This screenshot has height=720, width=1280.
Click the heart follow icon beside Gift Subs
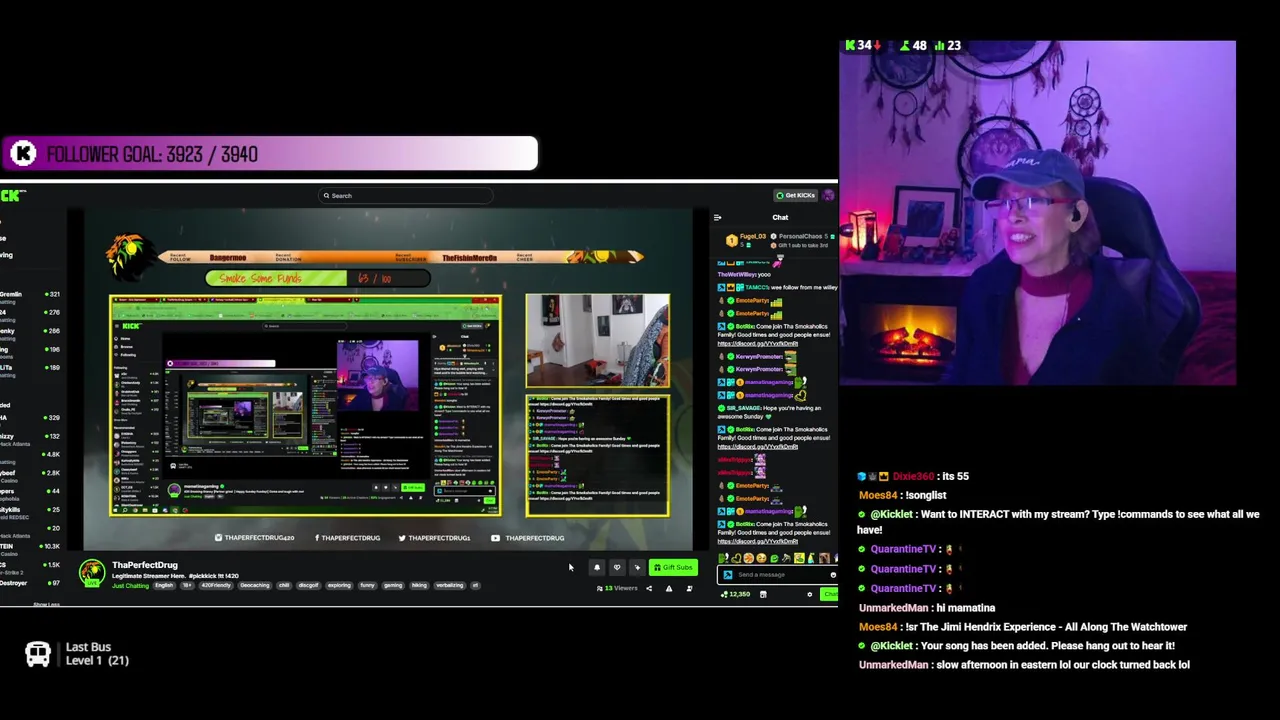(x=617, y=568)
